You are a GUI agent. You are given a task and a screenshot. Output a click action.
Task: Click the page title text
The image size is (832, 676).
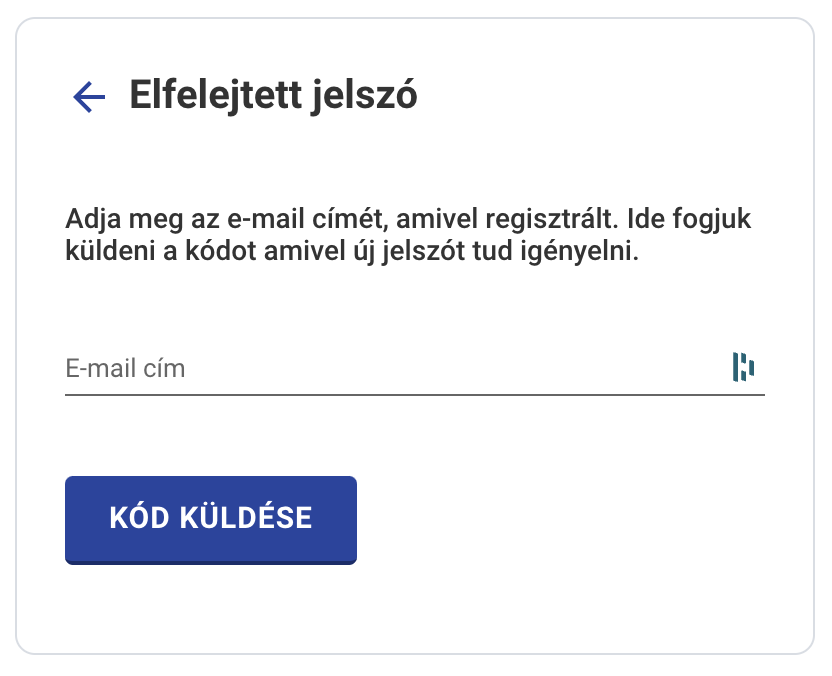273,96
